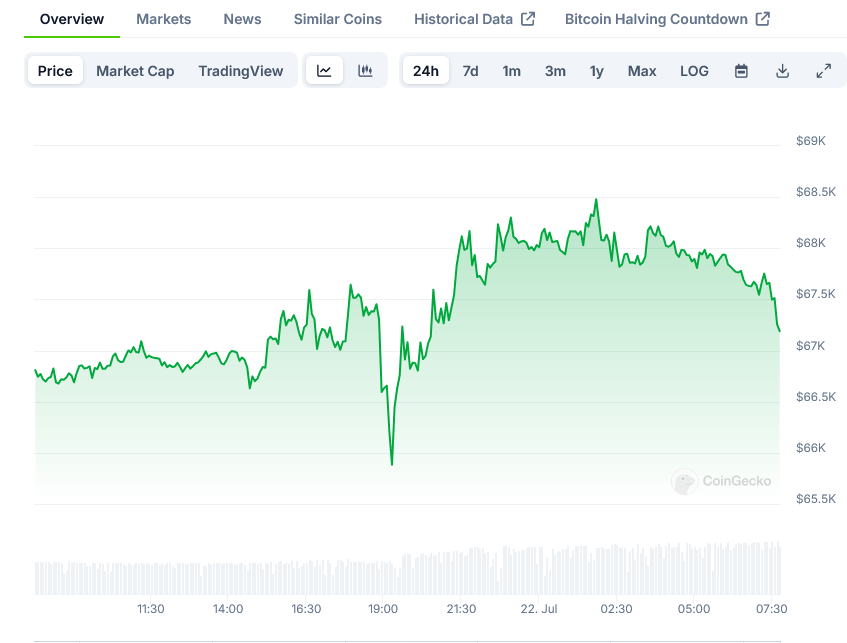The width and height of the screenshot is (847, 643).
Task: Select the 1y time range
Action: (x=596, y=71)
